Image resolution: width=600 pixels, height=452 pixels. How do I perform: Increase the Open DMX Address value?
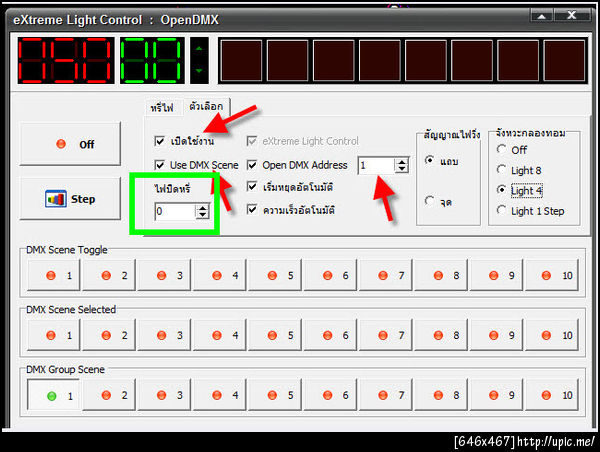[402, 162]
